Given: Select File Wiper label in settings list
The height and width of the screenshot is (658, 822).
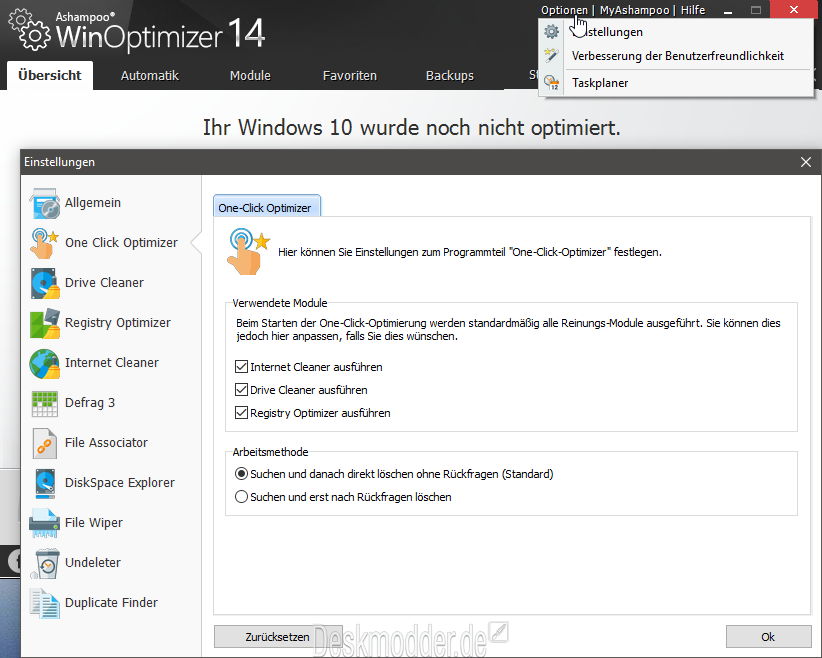Looking at the screenshot, I should [94, 523].
